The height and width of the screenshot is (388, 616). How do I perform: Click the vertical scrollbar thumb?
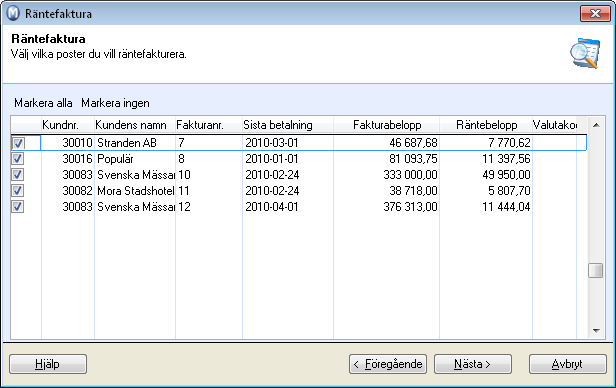point(596,271)
